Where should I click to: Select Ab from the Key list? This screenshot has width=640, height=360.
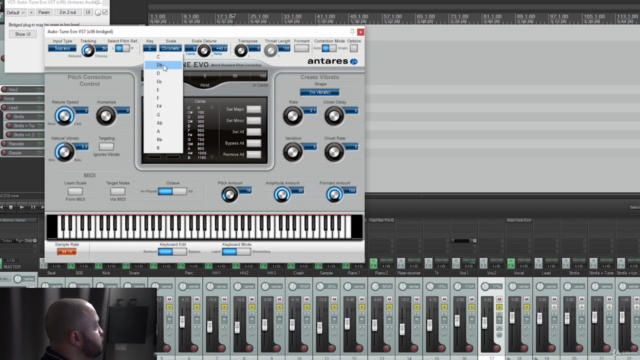tap(163, 123)
